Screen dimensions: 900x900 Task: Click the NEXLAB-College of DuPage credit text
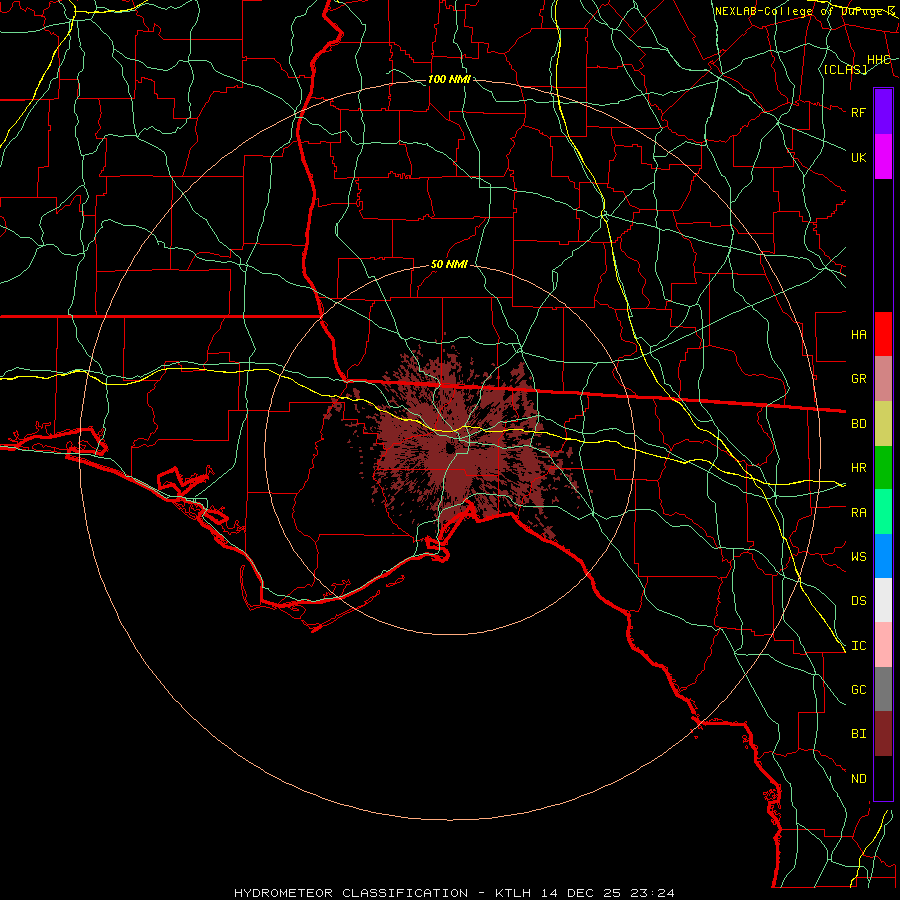tap(804, 11)
